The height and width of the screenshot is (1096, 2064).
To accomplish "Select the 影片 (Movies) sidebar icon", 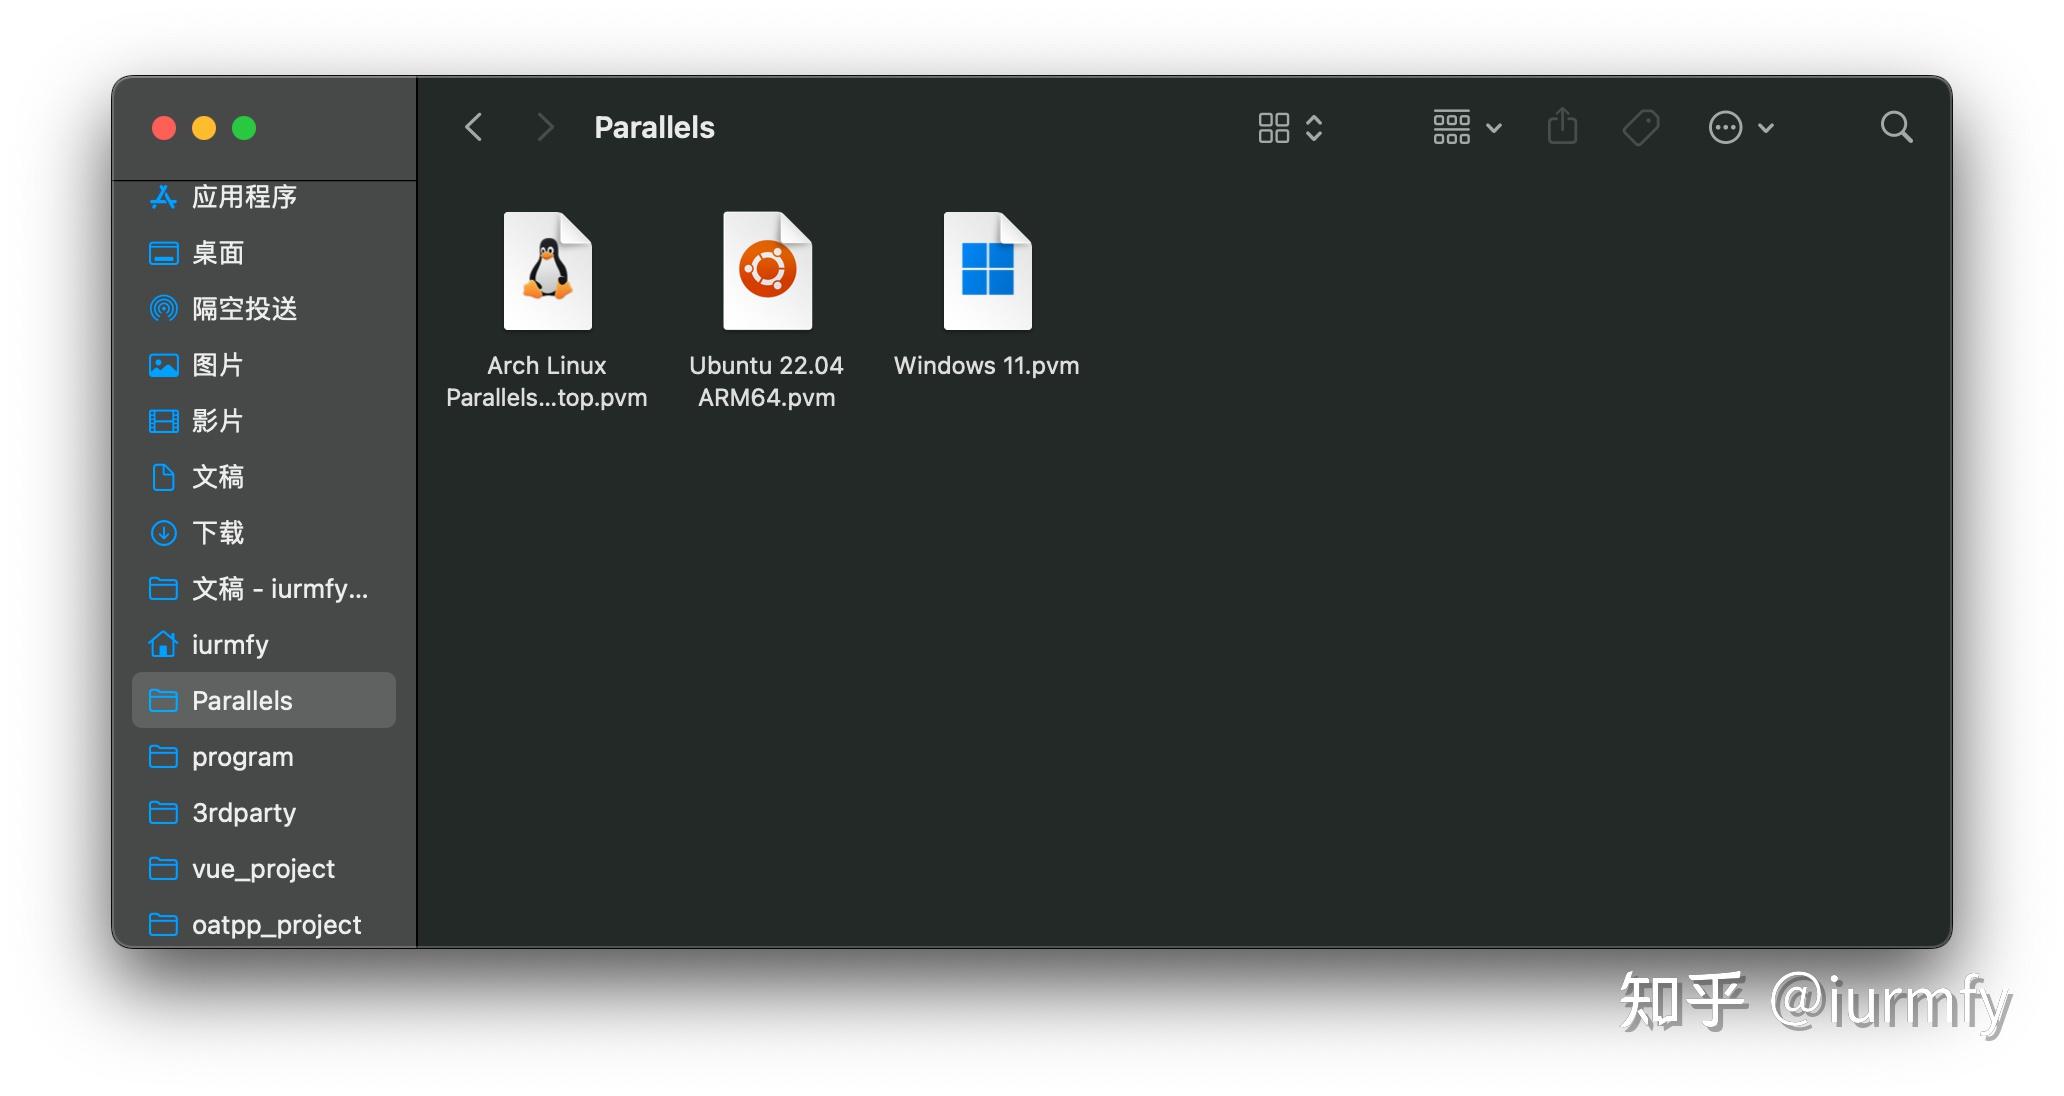I will tap(217, 421).
